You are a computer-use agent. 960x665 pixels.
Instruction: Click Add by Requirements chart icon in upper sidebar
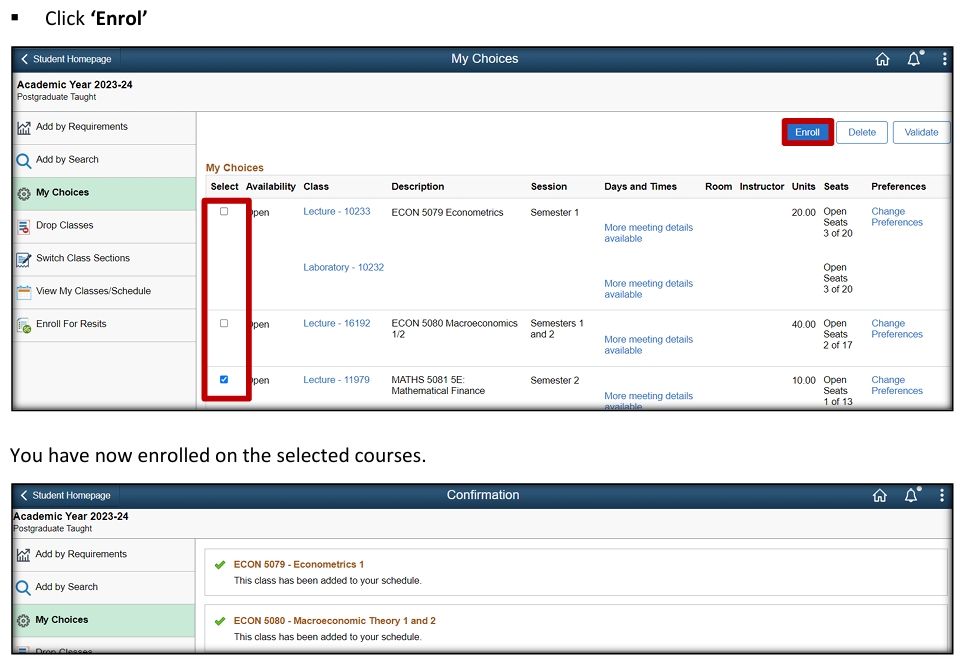[24, 127]
